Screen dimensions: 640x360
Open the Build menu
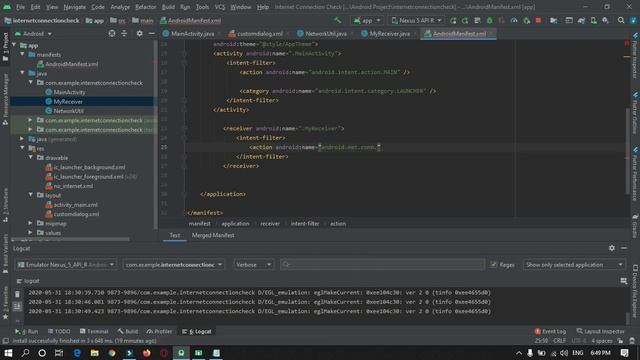click(168, 7)
